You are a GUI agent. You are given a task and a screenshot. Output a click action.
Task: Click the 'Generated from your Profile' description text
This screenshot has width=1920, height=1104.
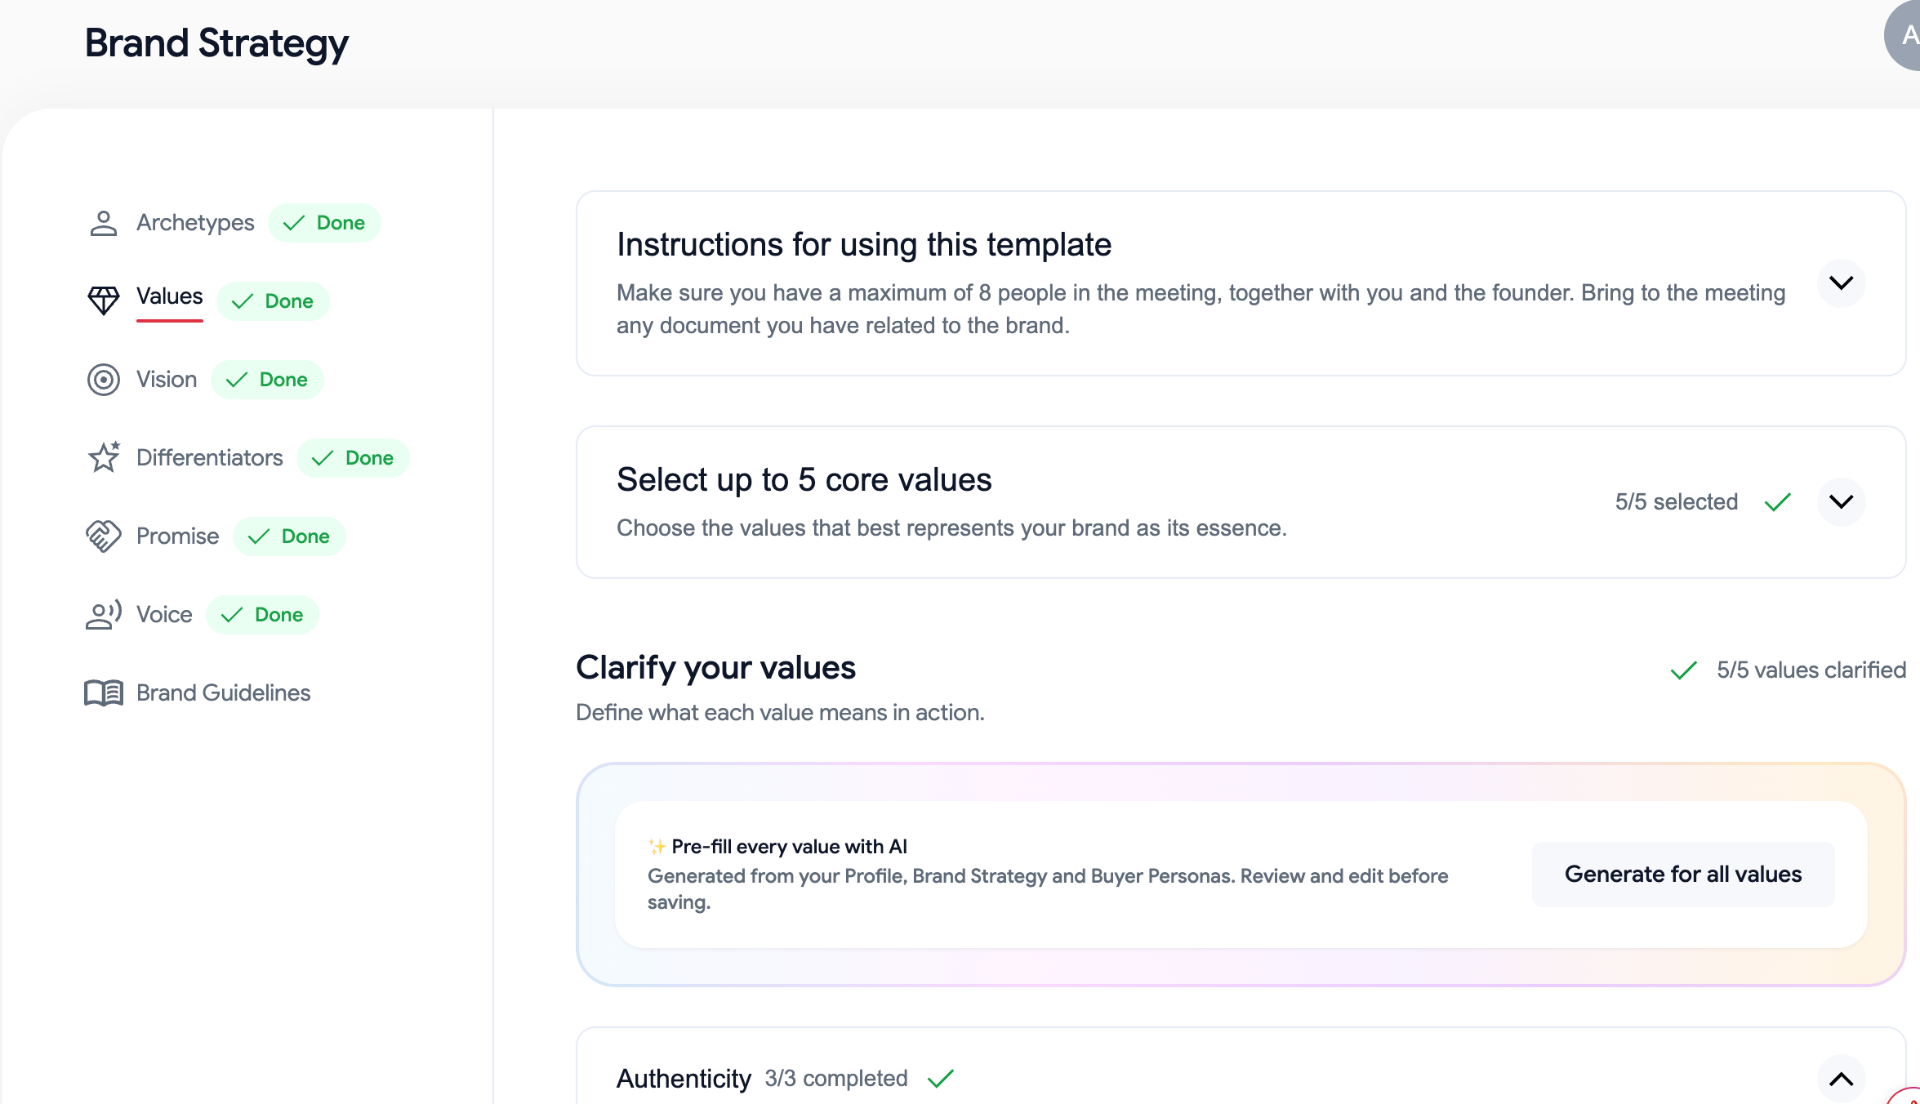tap(1047, 888)
